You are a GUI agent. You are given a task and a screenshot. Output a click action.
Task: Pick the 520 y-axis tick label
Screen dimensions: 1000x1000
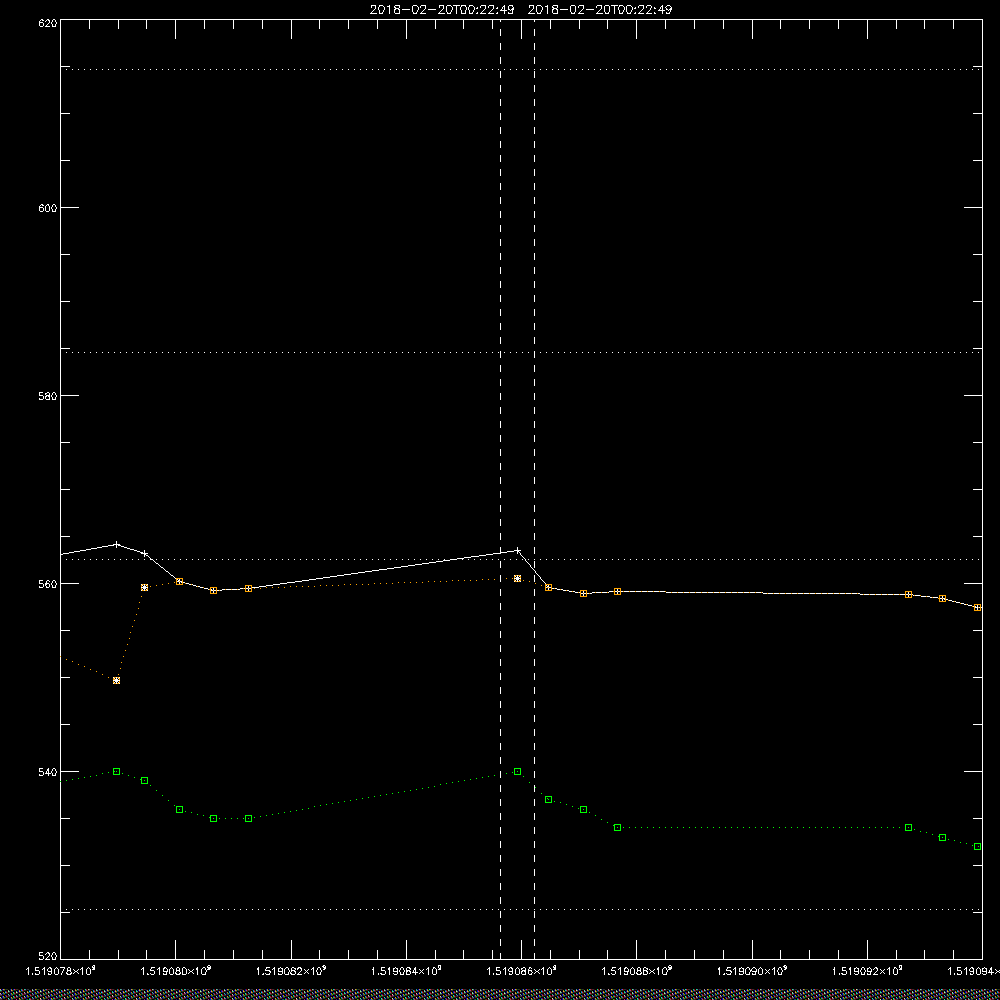(48, 957)
